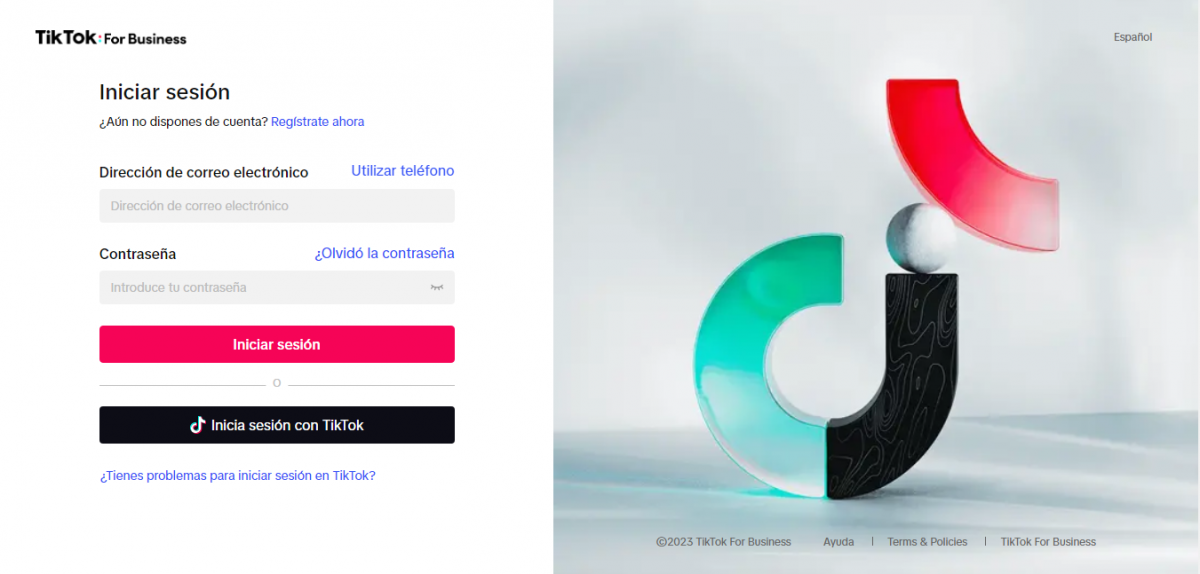Visit the TikTok For Business footer link

1048,542
